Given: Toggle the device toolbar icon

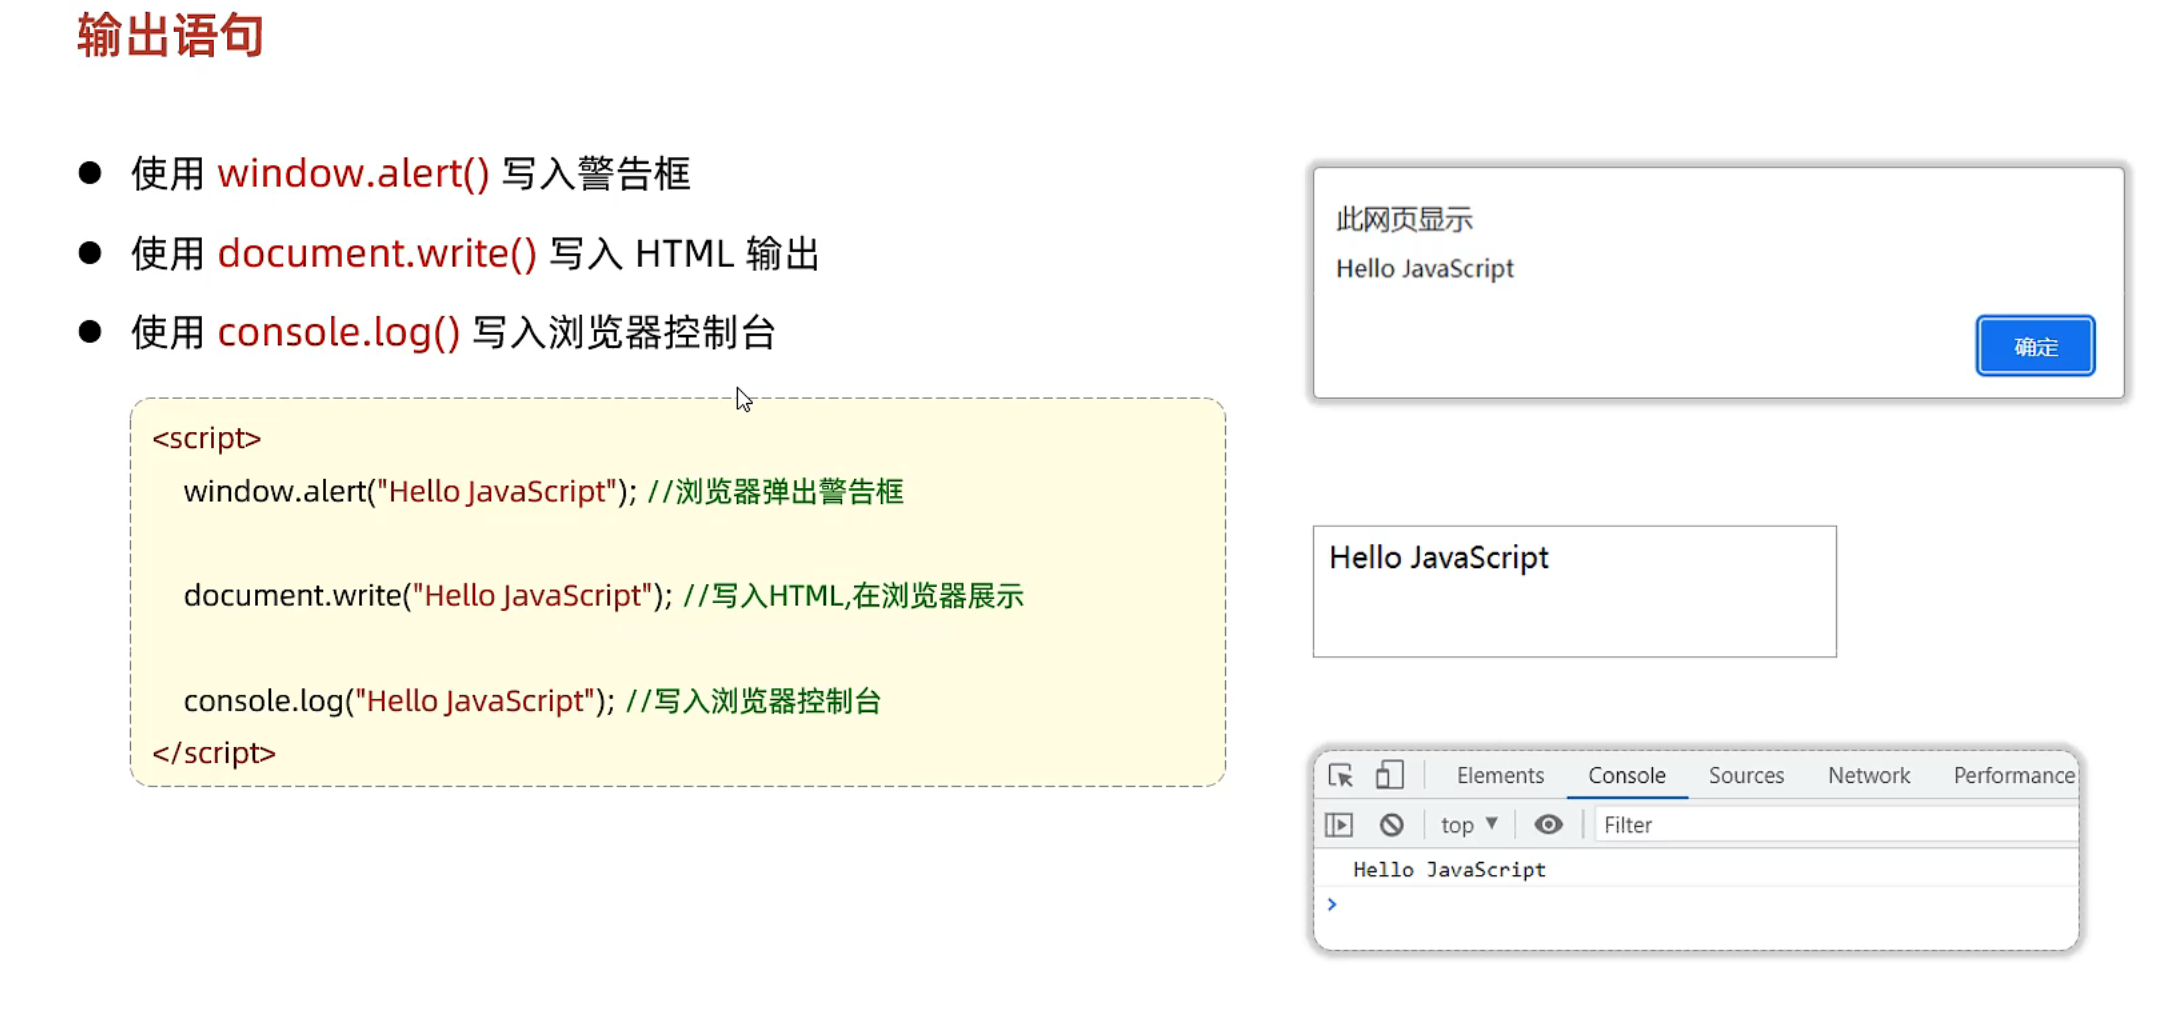Looking at the screenshot, I should [x=1389, y=775].
